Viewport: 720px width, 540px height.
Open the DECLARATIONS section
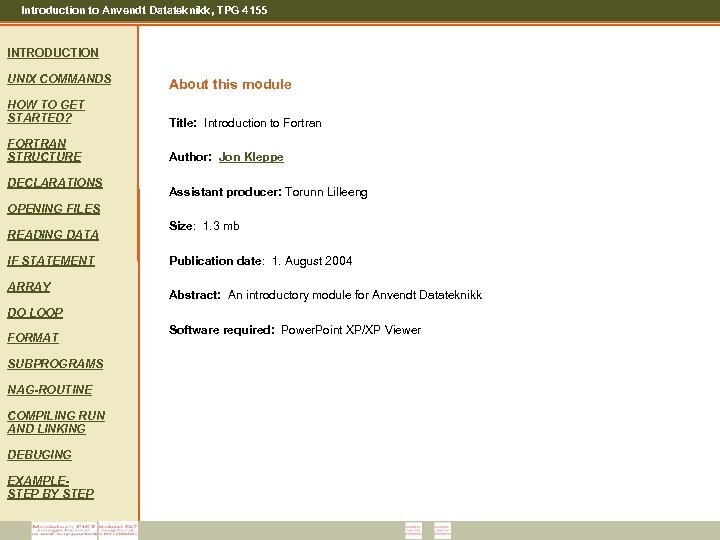[x=55, y=183]
